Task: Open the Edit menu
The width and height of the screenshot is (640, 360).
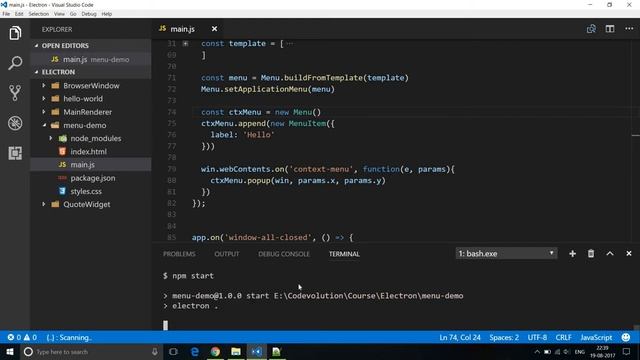Action: tap(19, 14)
